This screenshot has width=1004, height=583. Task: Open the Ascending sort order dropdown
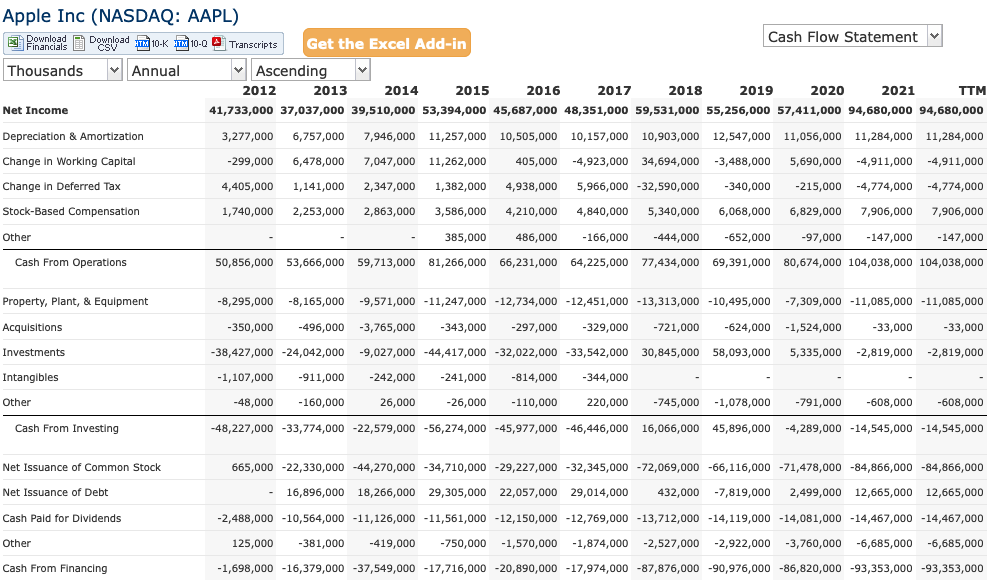point(311,70)
